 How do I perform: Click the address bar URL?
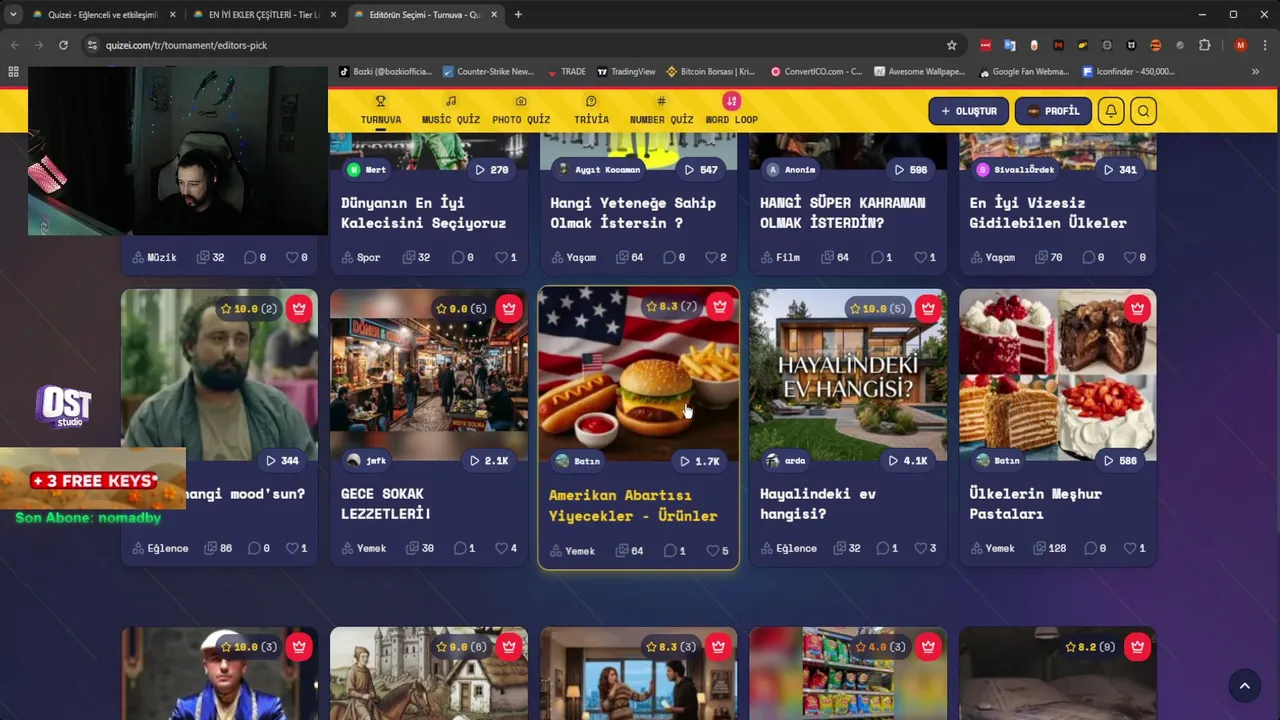(187, 45)
